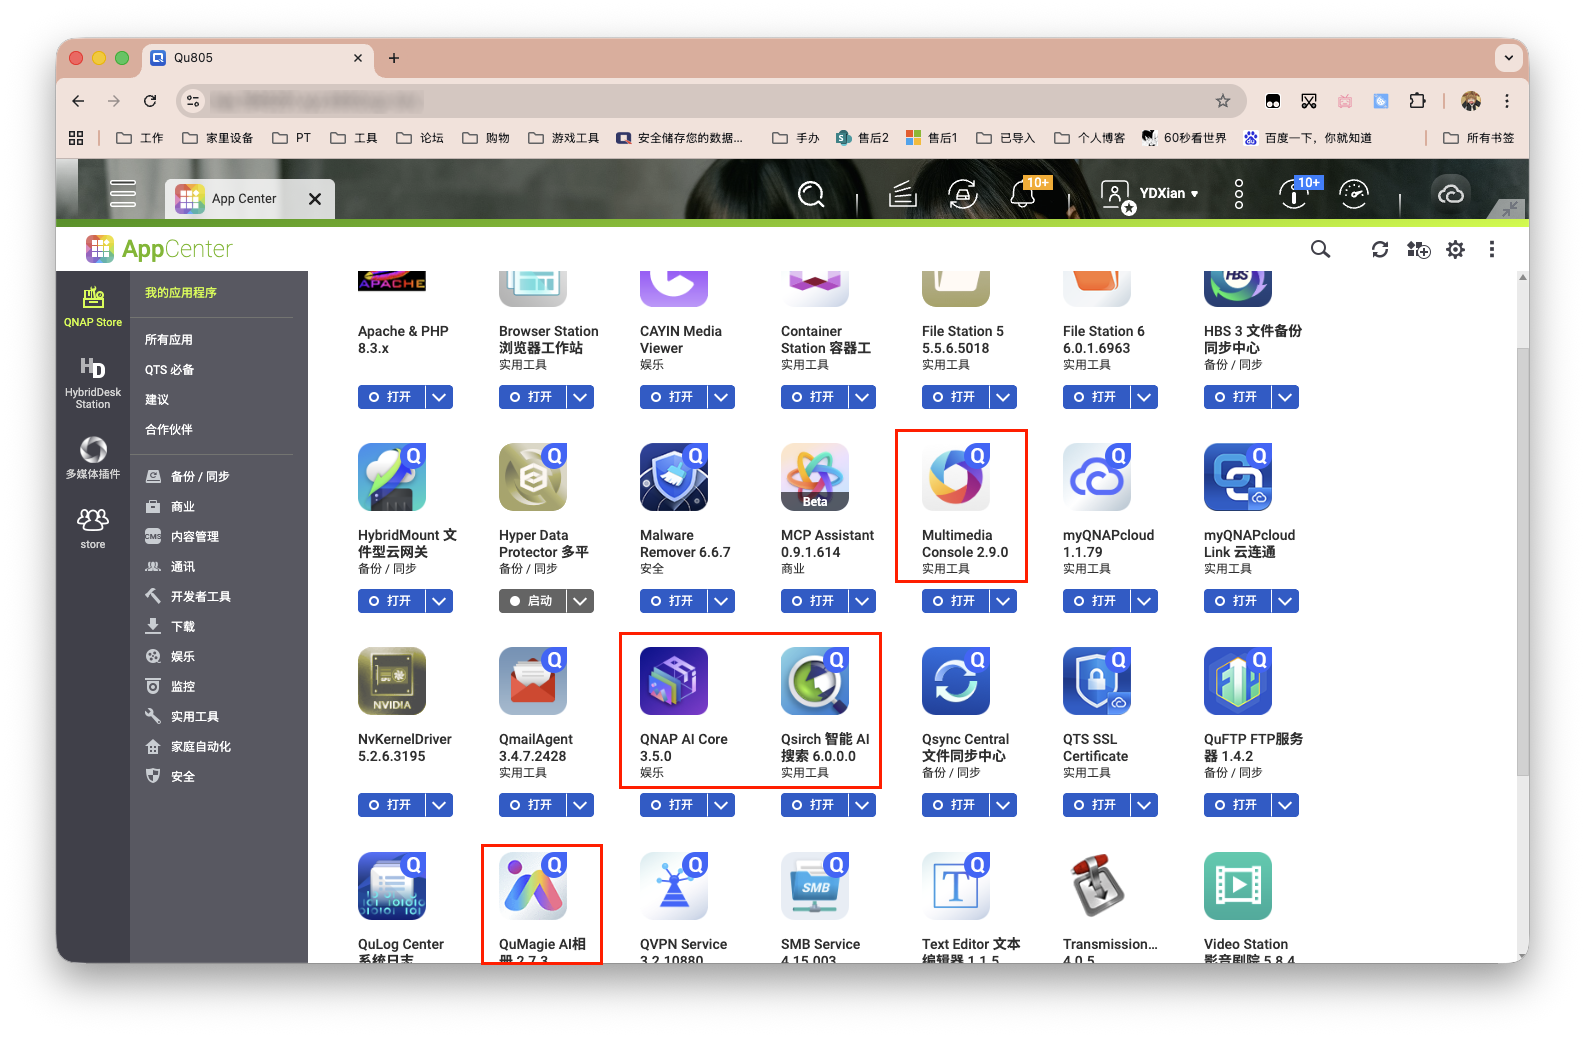Screen dimensions: 1585x1037
Task: Click the QNAP AI Core app icon
Action: (x=673, y=682)
